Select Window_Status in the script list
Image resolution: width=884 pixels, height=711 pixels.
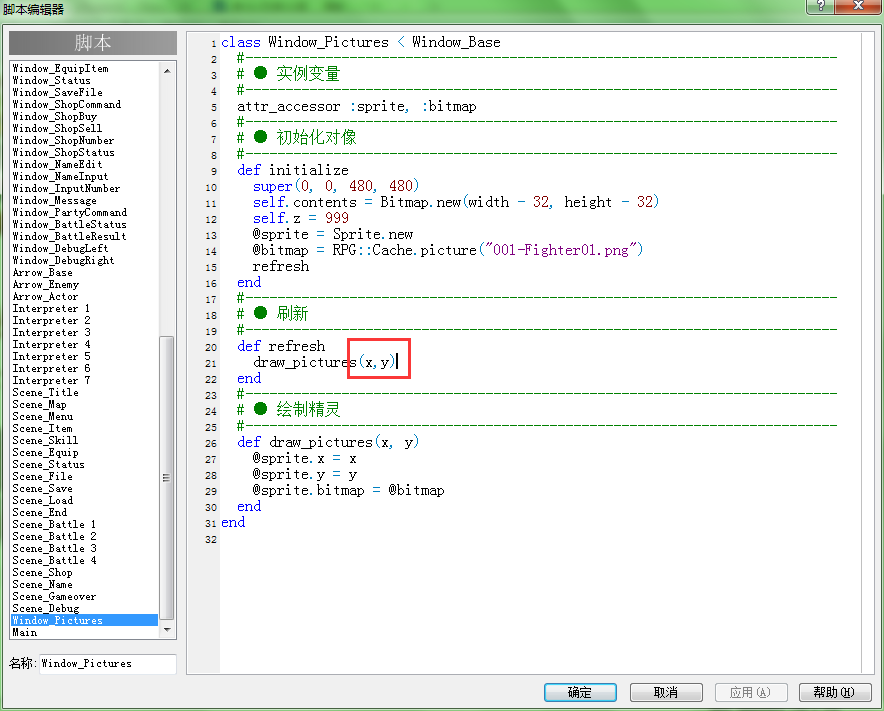click(51, 81)
